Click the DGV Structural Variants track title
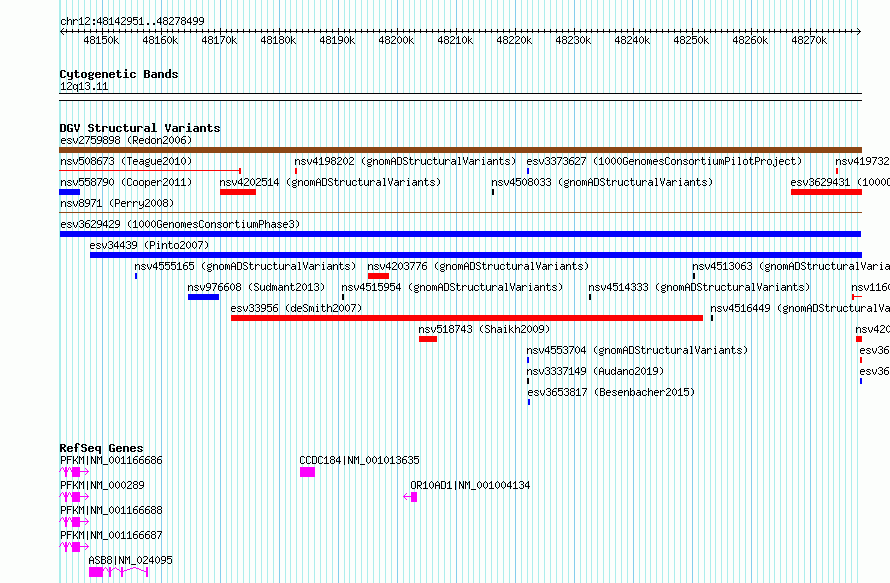The width and height of the screenshot is (890, 583). point(140,128)
